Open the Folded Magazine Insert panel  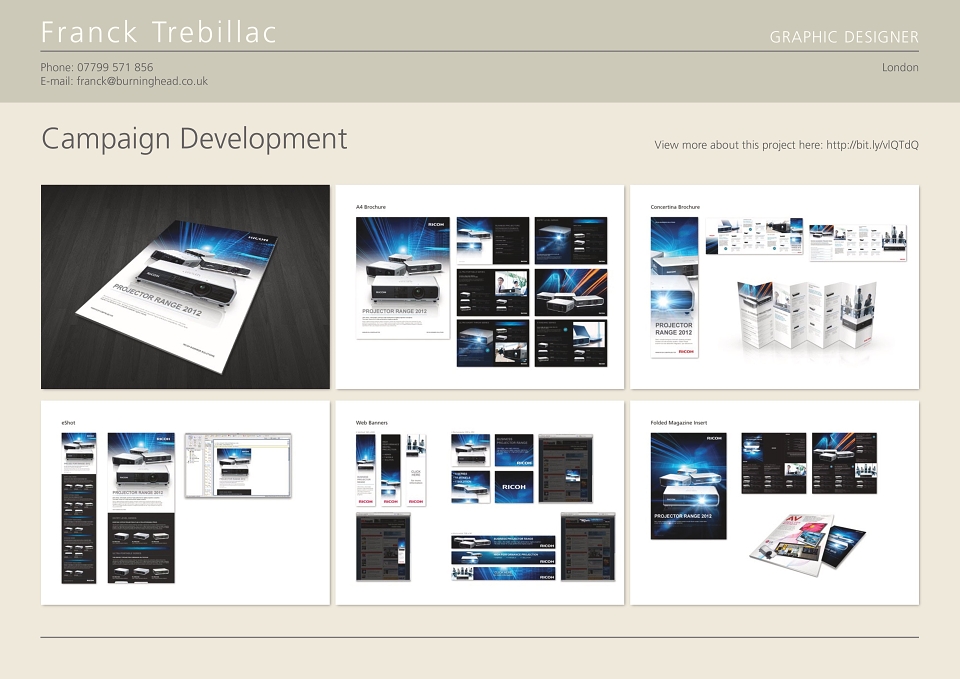pyautogui.click(x=774, y=503)
